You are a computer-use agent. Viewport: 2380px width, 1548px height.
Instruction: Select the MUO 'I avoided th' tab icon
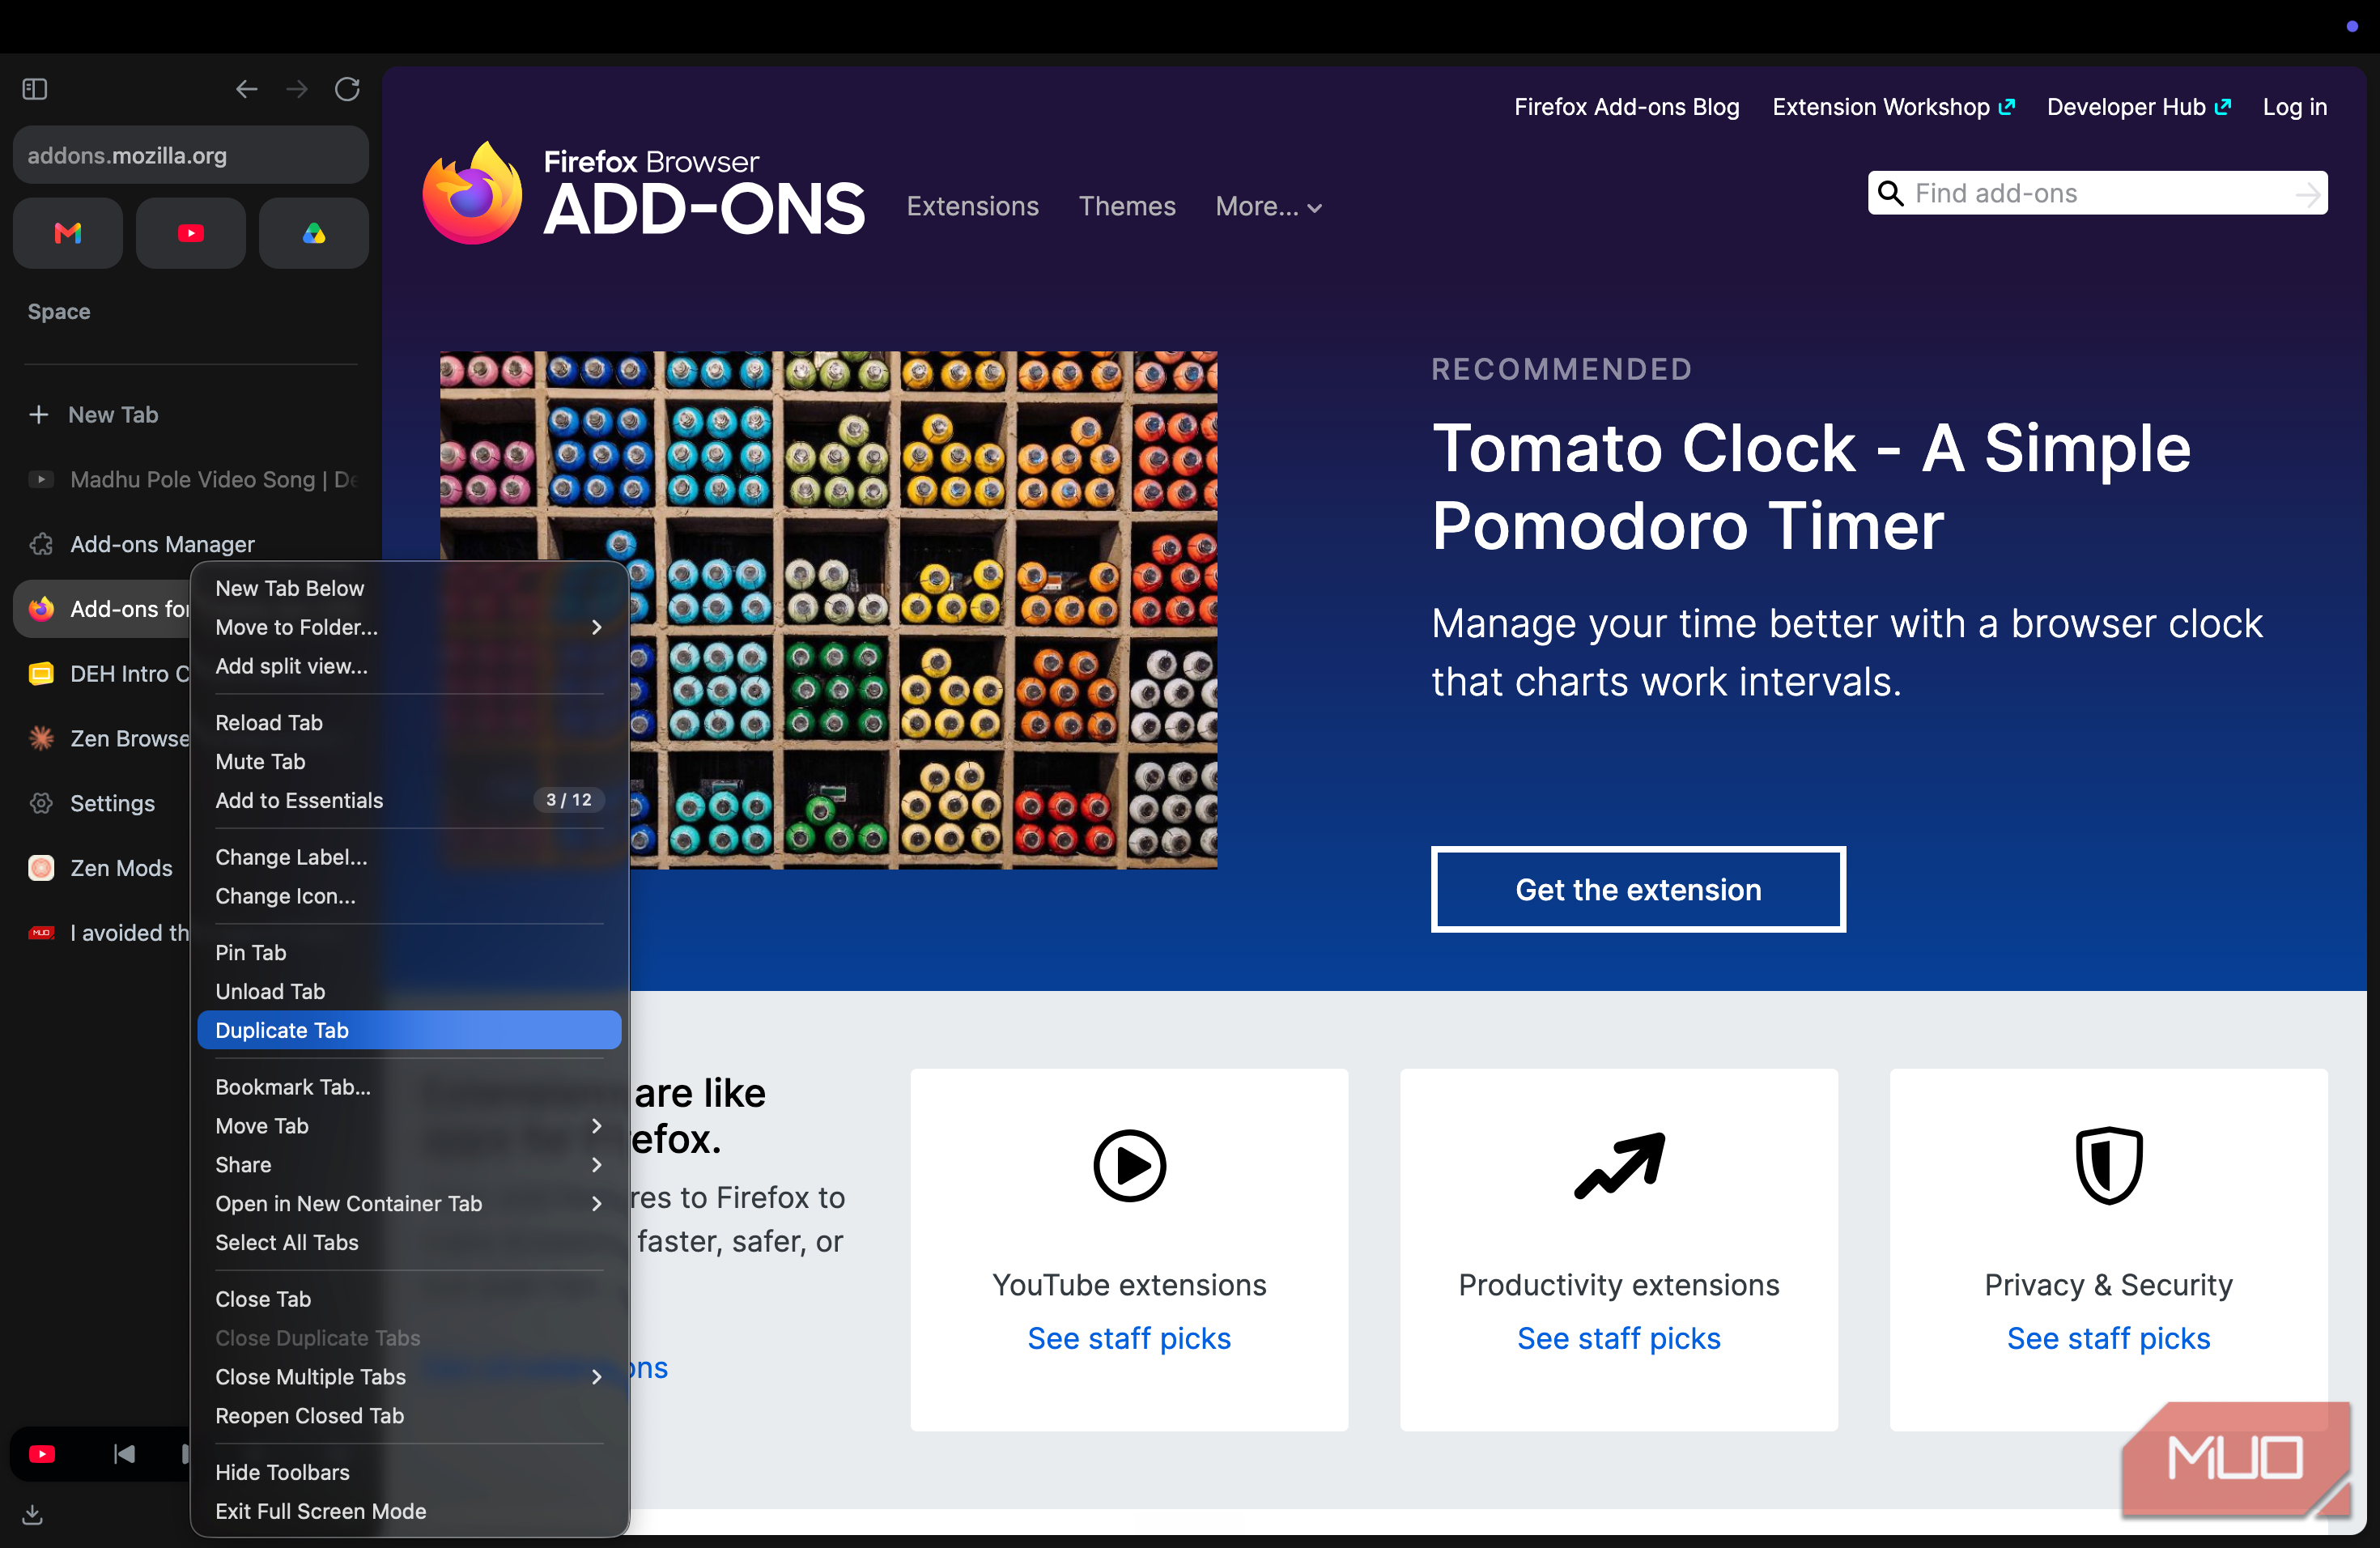[x=41, y=933]
